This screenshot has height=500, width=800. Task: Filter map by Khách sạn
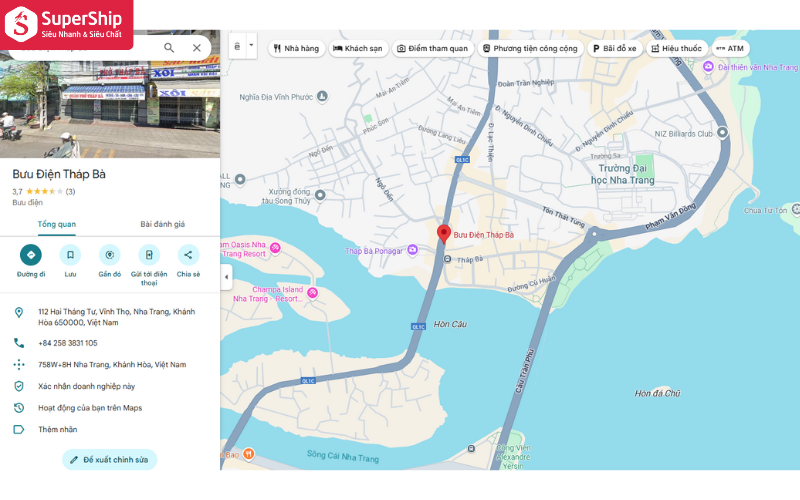(358, 48)
